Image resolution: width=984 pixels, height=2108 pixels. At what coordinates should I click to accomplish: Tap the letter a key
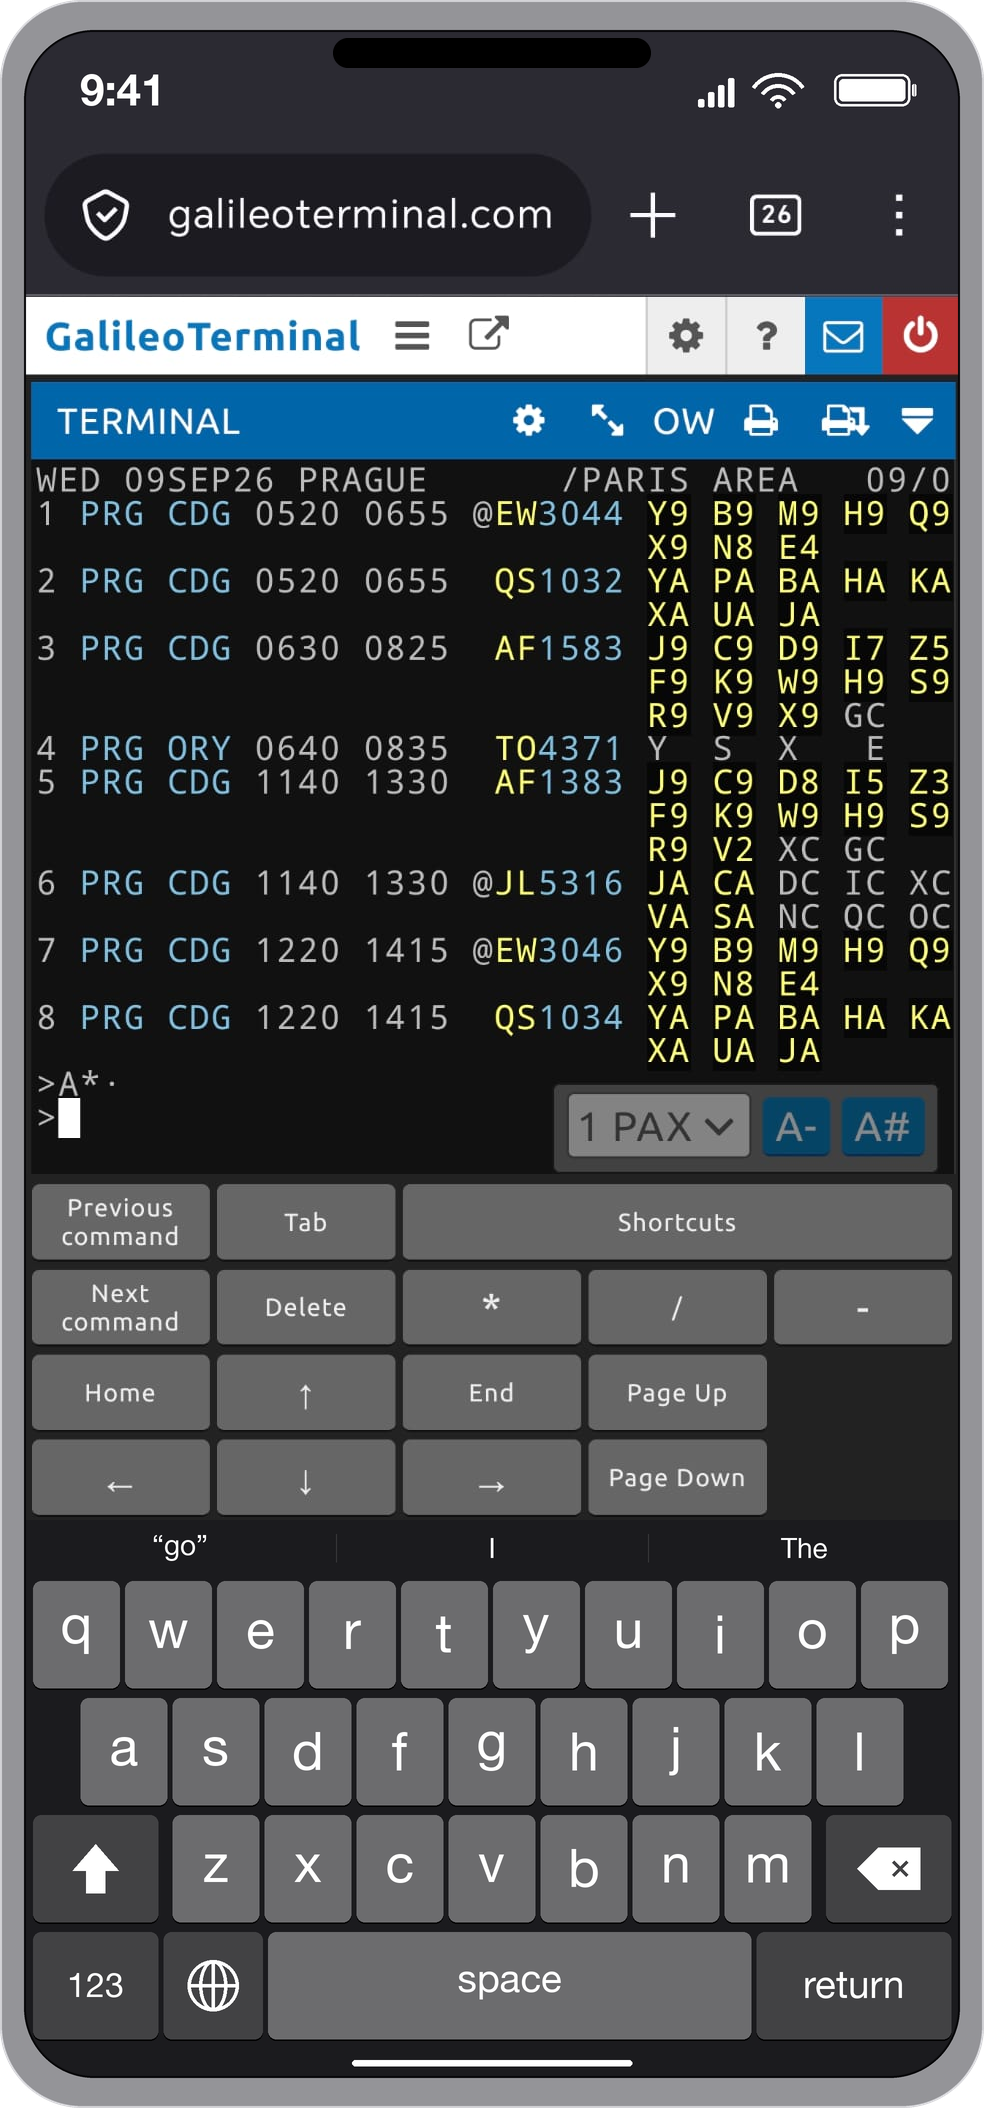pos(123,1751)
